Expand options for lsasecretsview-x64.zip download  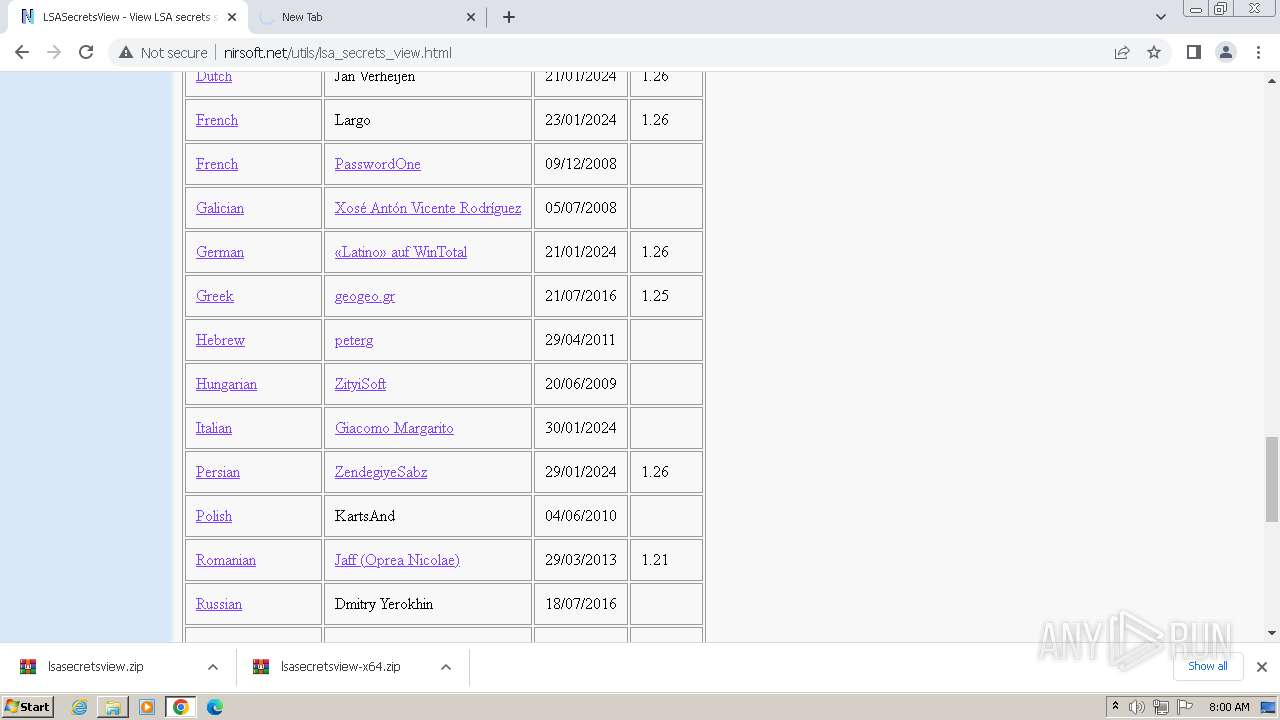(446, 667)
